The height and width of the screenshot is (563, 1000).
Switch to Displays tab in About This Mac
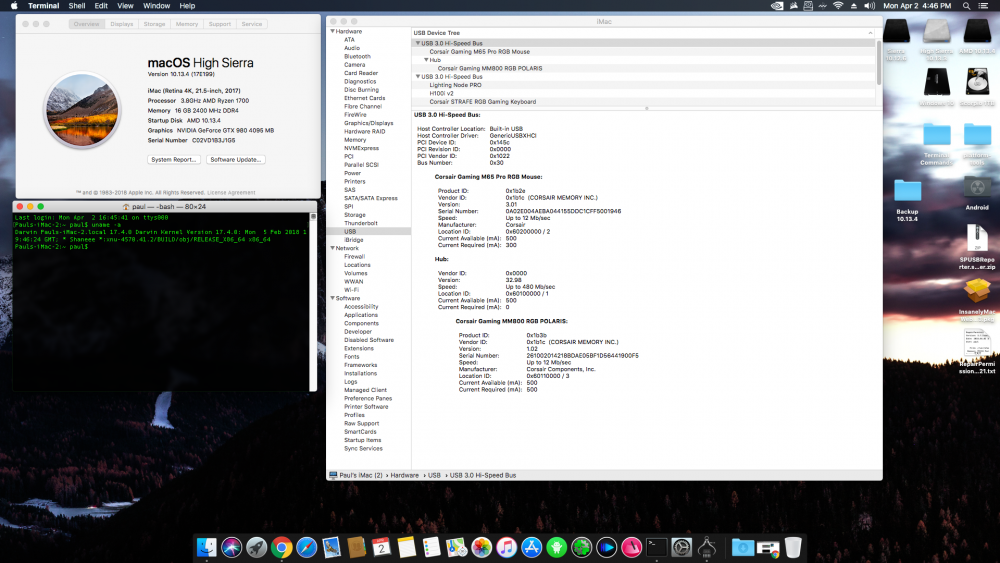pos(121,24)
